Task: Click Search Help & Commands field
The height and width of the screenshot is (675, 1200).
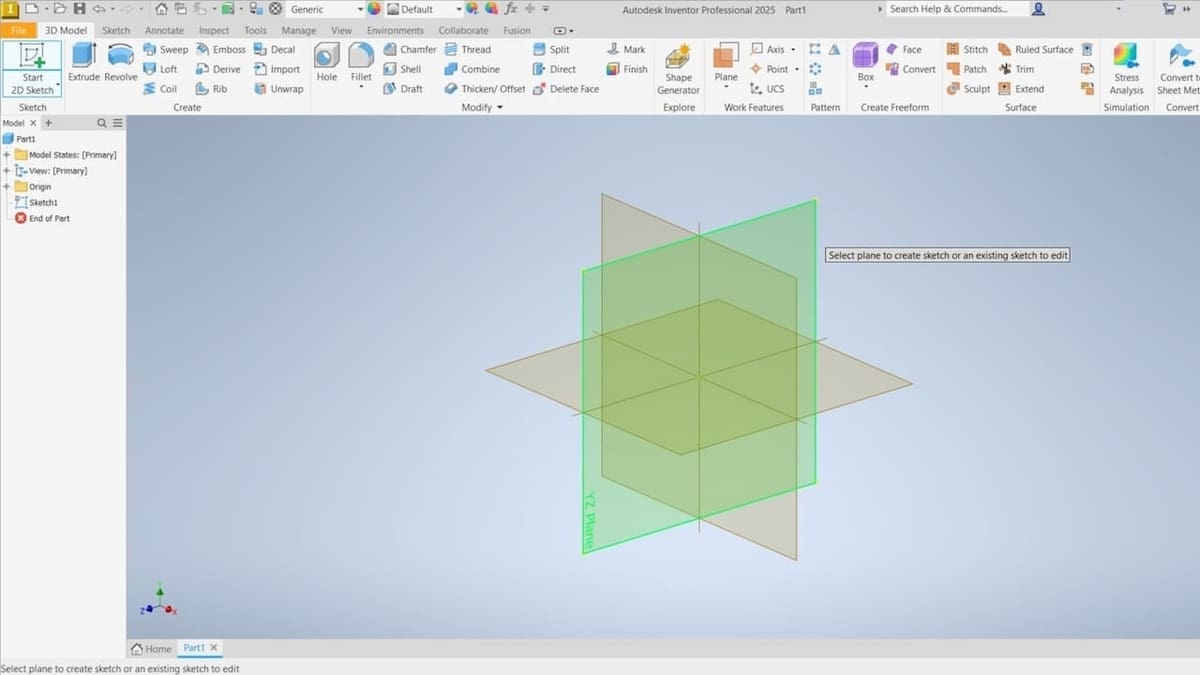Action: click(957, 9)
